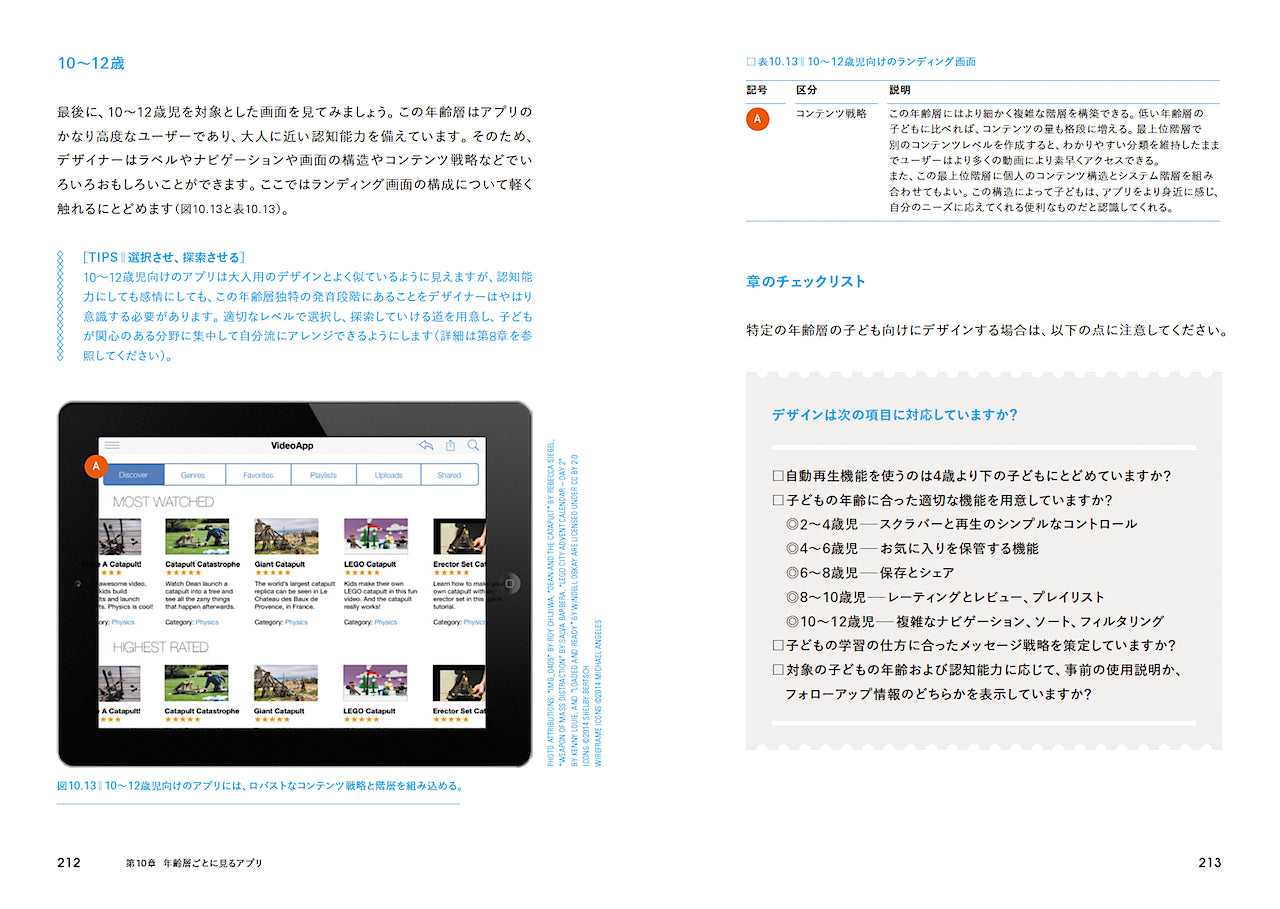Viewport: 1280px width, 909px height.
Task: Click the VideoApp title text
Action: point(292,445)
